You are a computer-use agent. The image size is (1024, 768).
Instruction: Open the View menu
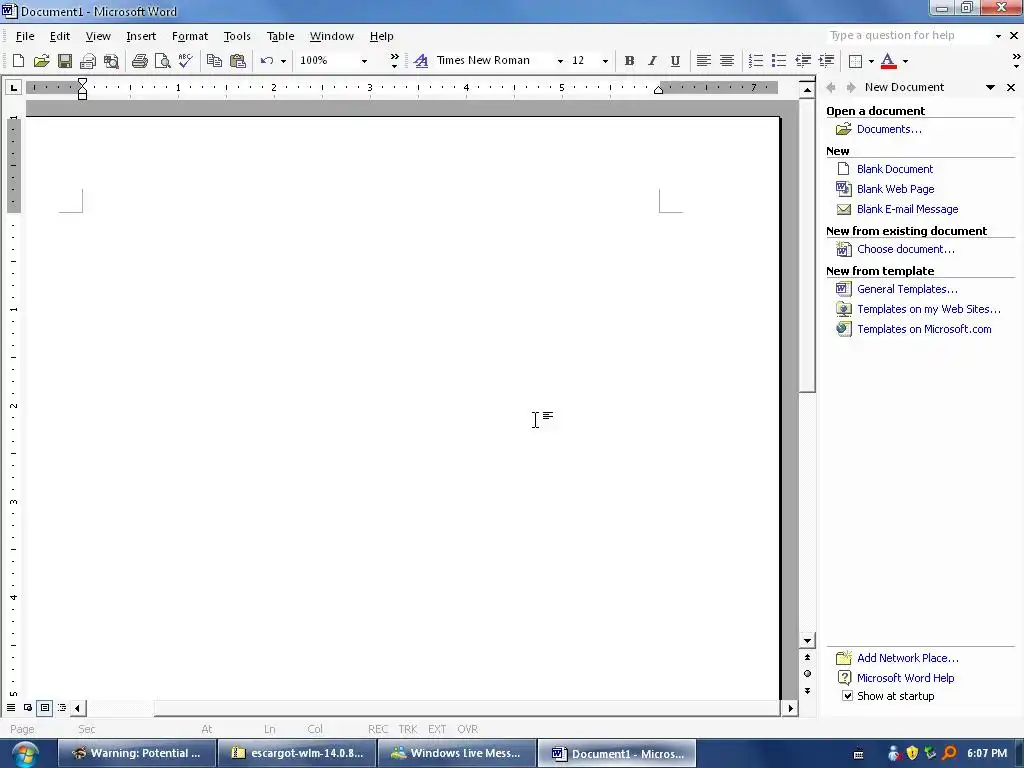click(98, 36)
